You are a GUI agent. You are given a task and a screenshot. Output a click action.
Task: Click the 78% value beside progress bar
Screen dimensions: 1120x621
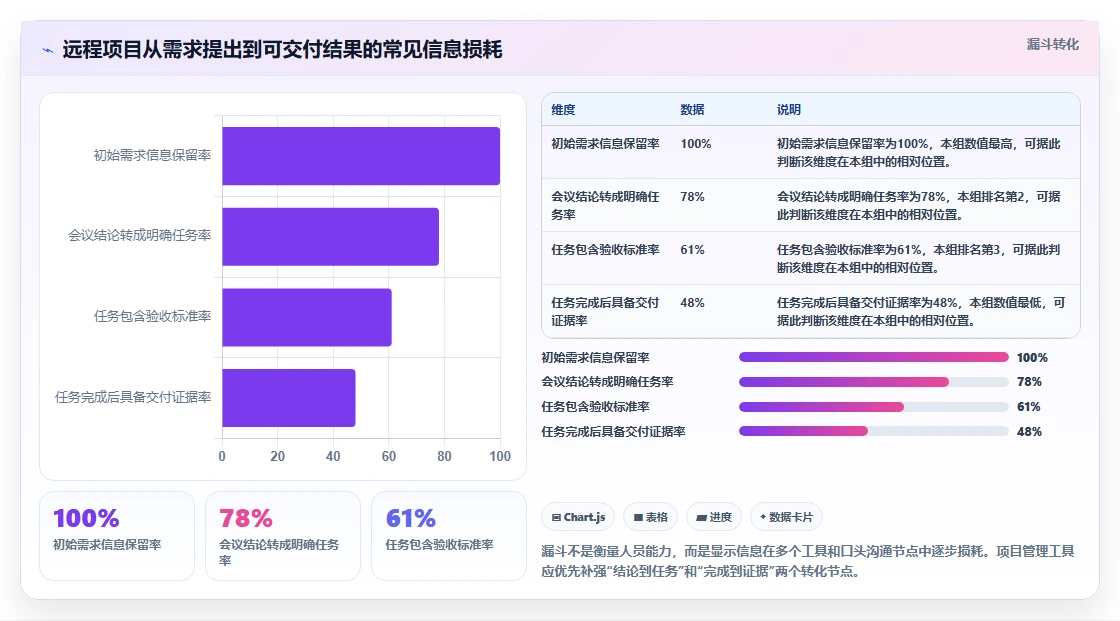point(1029,382)
